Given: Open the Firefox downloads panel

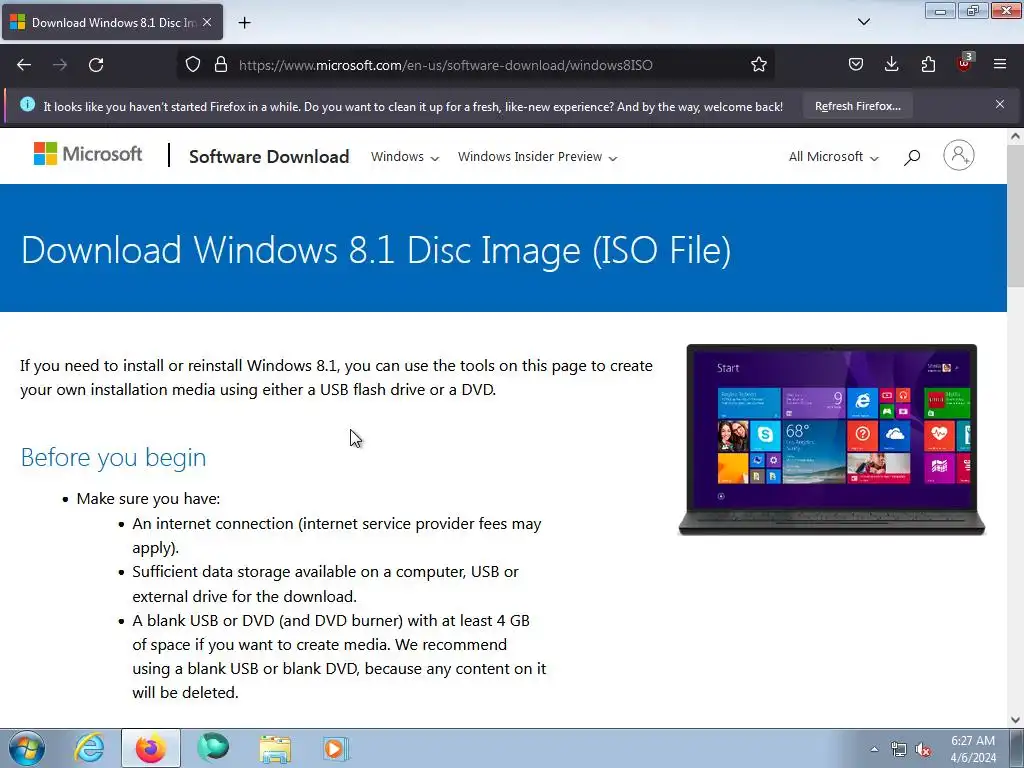Looking at the screenshot, I should (x=891, y=65).
